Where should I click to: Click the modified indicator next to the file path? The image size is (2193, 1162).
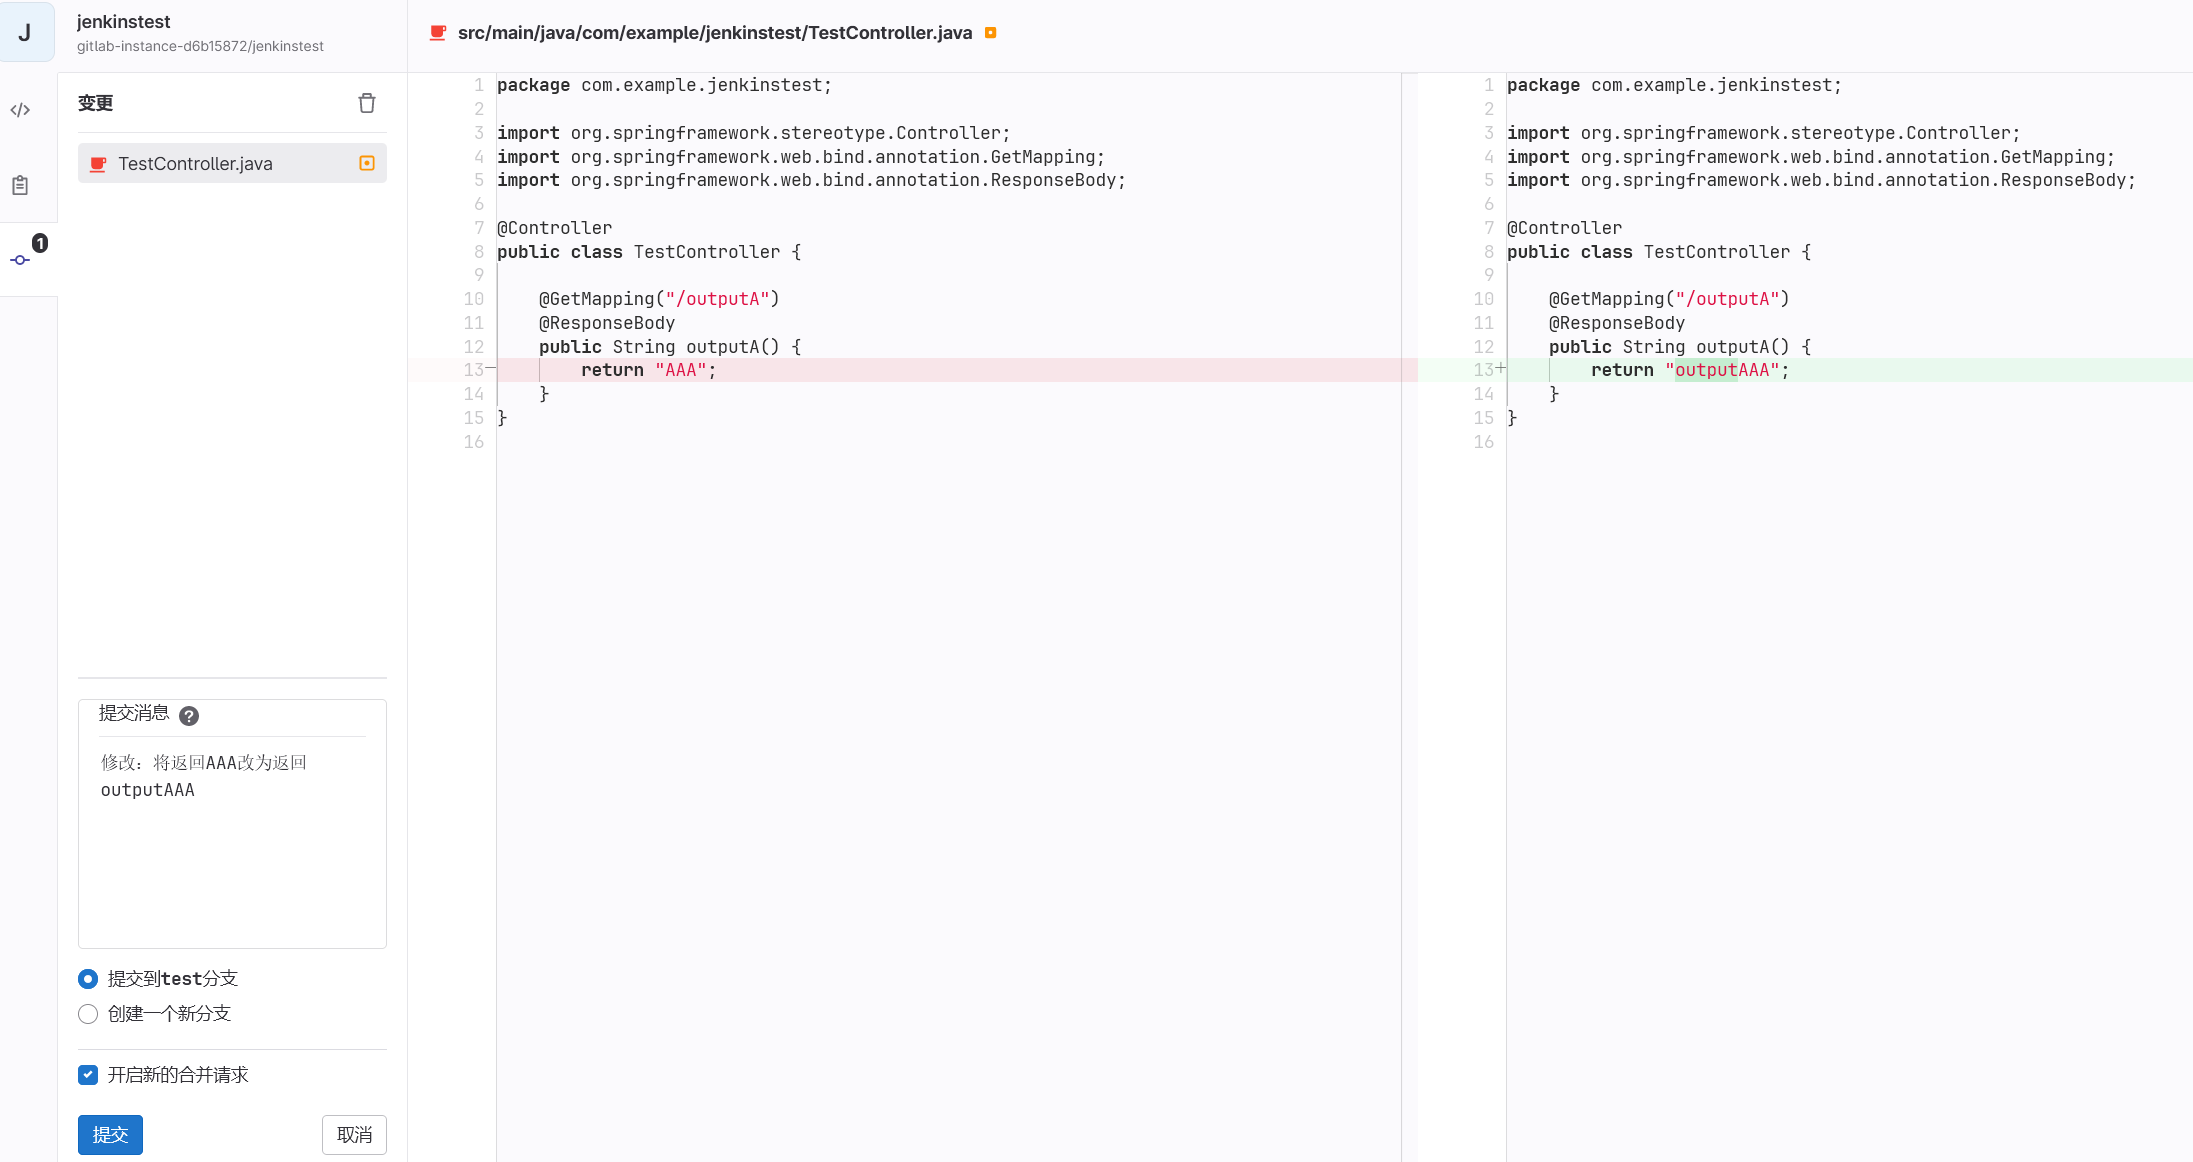990,33
